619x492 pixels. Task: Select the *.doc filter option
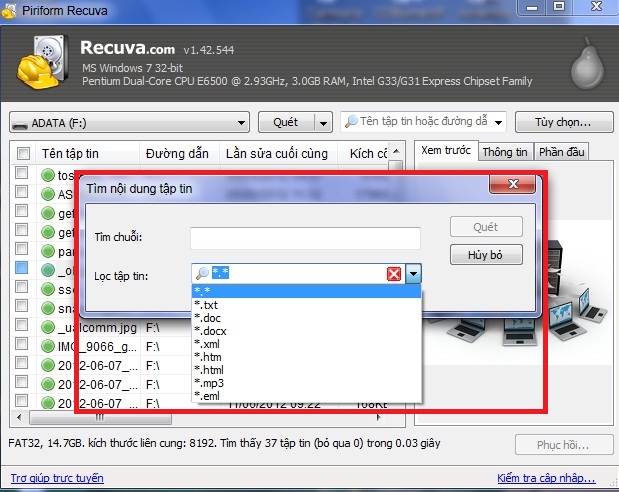(x=306, y=318)
